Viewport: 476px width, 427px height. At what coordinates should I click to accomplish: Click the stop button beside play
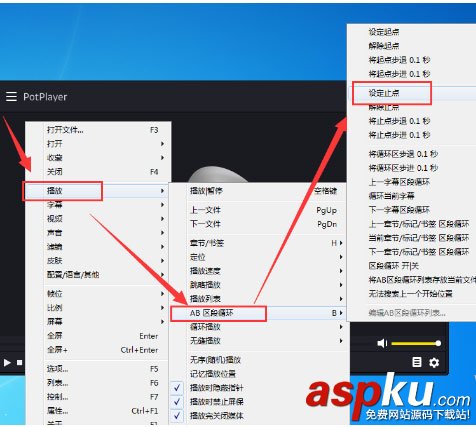[20, 362]
